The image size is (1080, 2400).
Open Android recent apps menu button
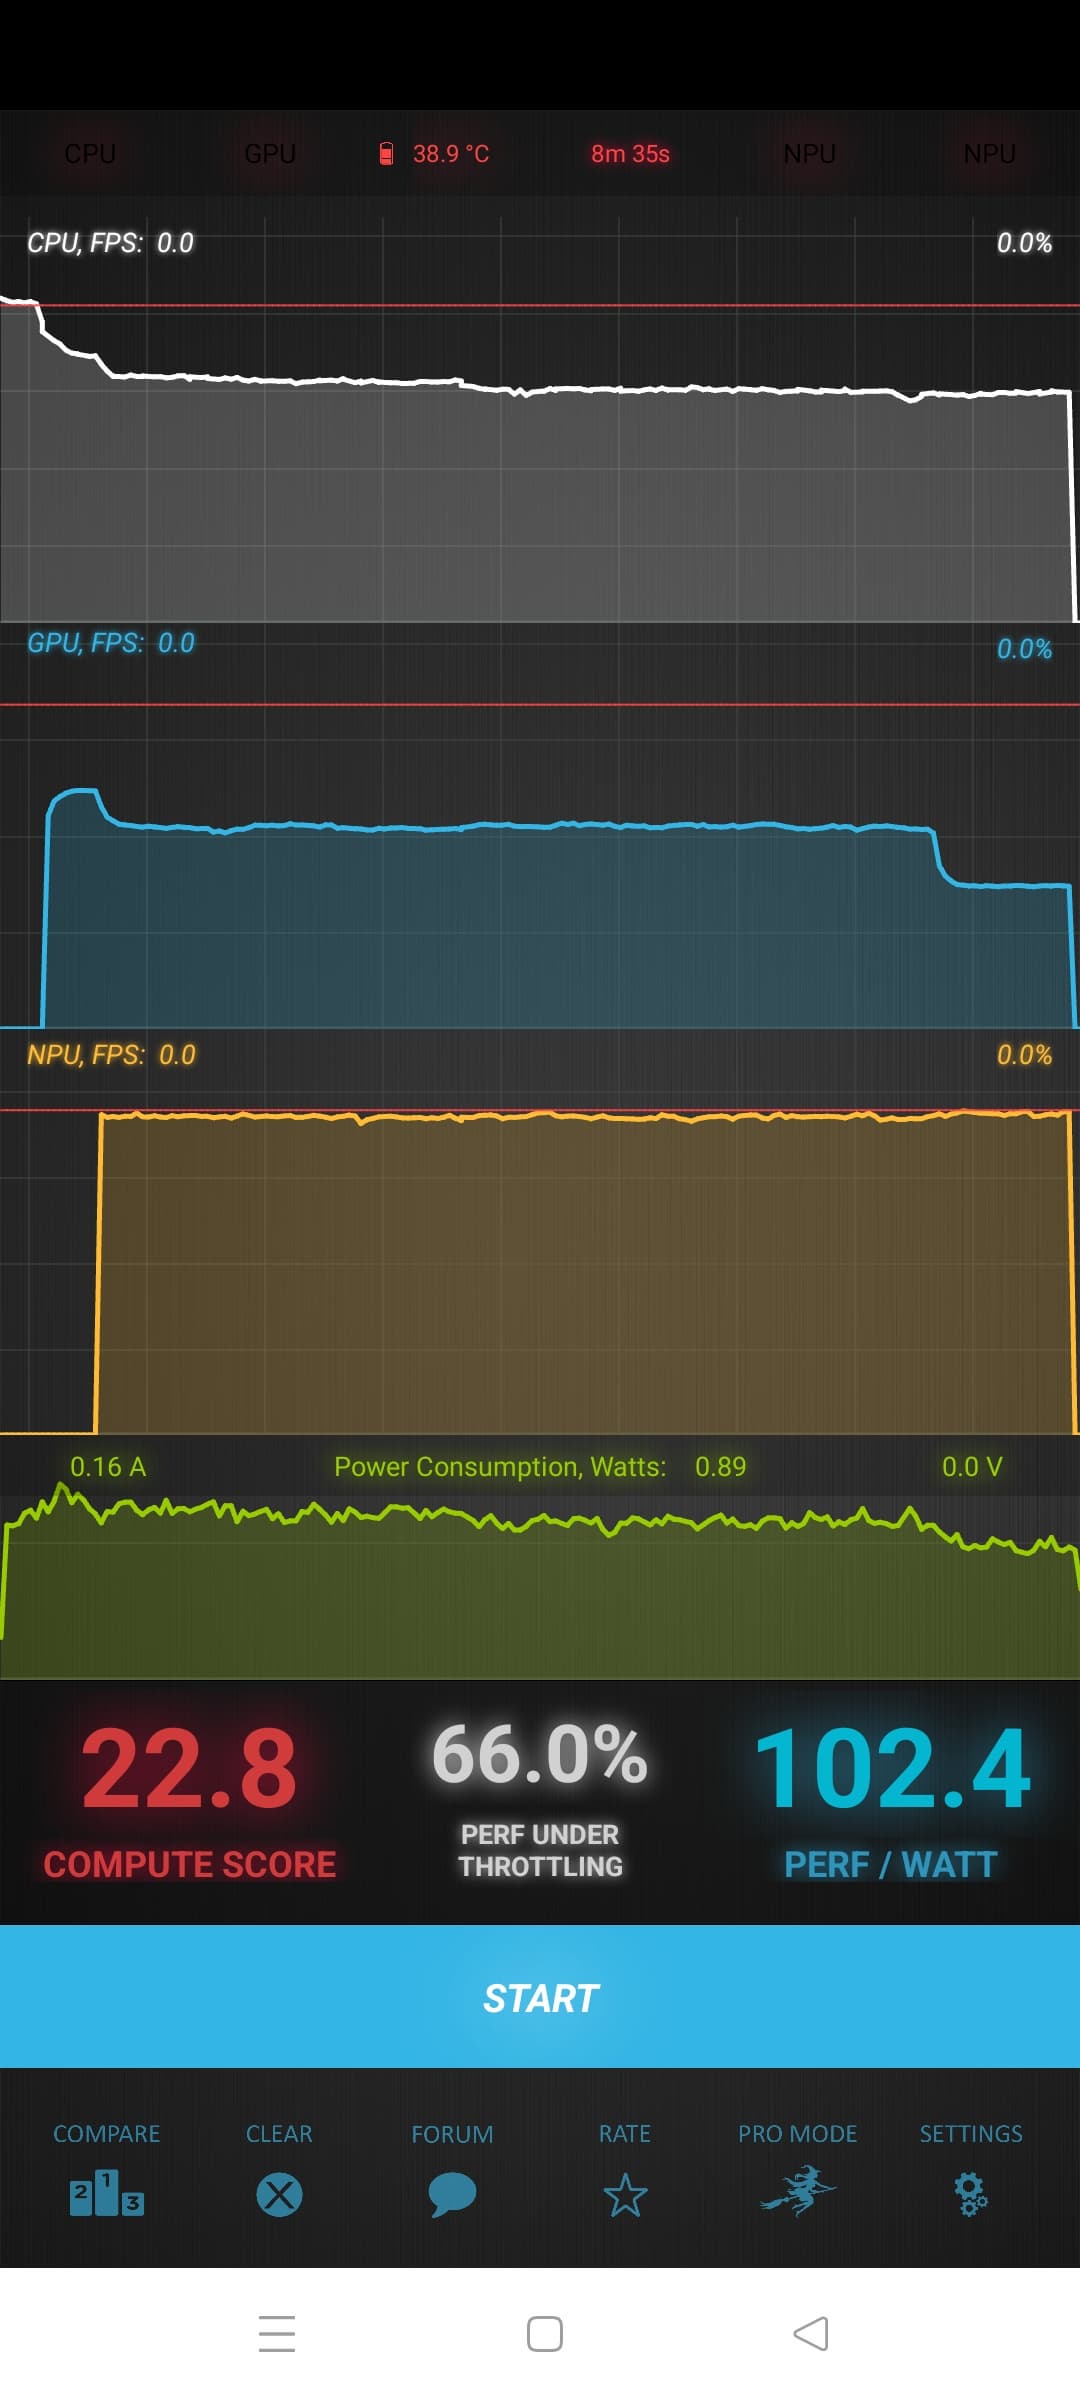click(x=277, y=2333)
